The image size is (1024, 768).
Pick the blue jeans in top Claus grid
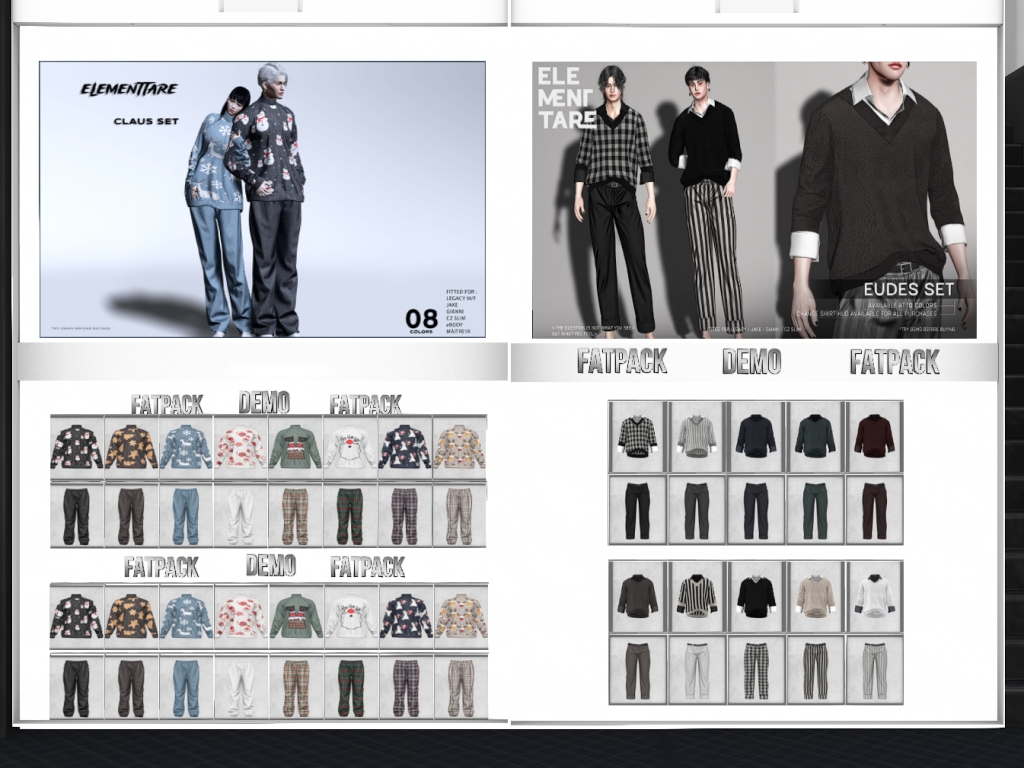click(185, 516)
